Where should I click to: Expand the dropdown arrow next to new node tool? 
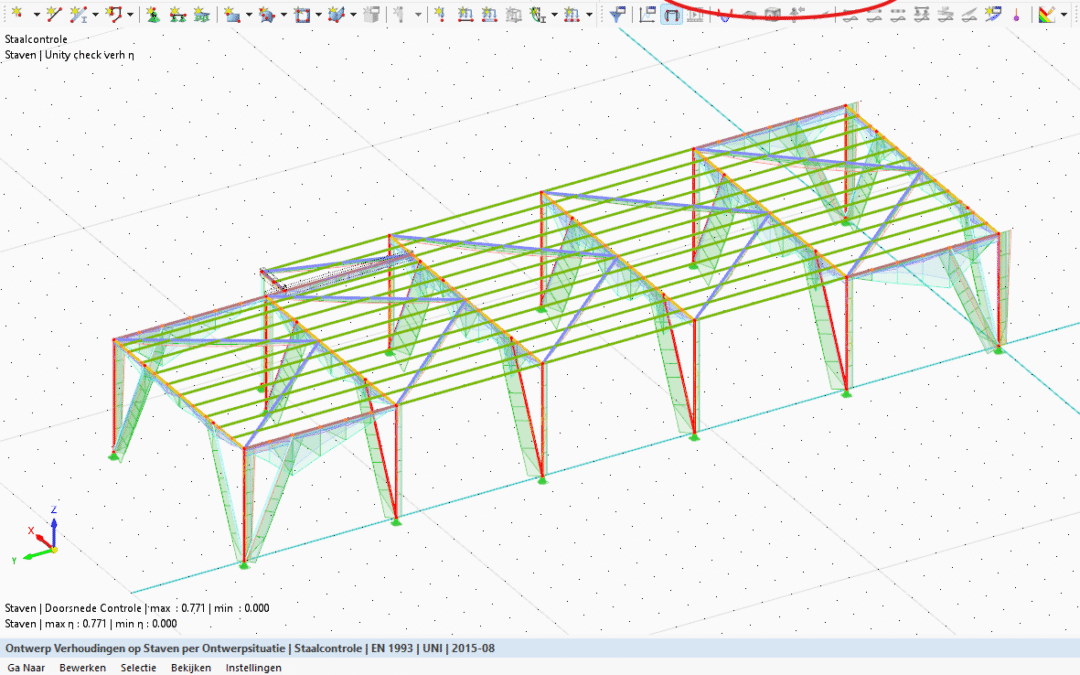coord(36,14)
